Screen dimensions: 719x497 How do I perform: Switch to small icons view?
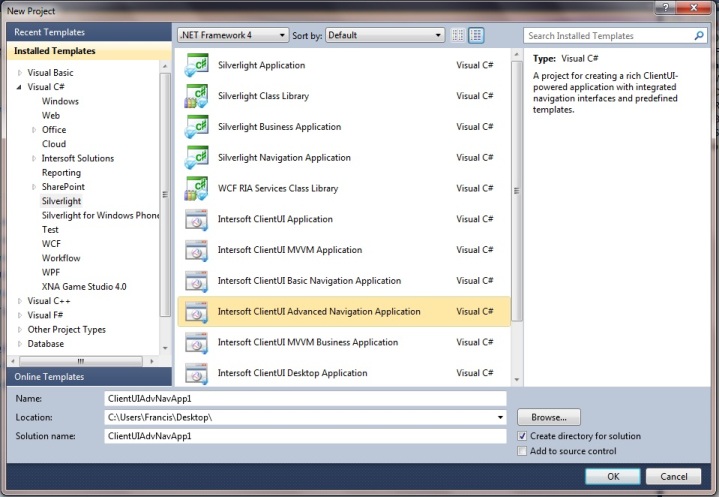pos(458,35)
